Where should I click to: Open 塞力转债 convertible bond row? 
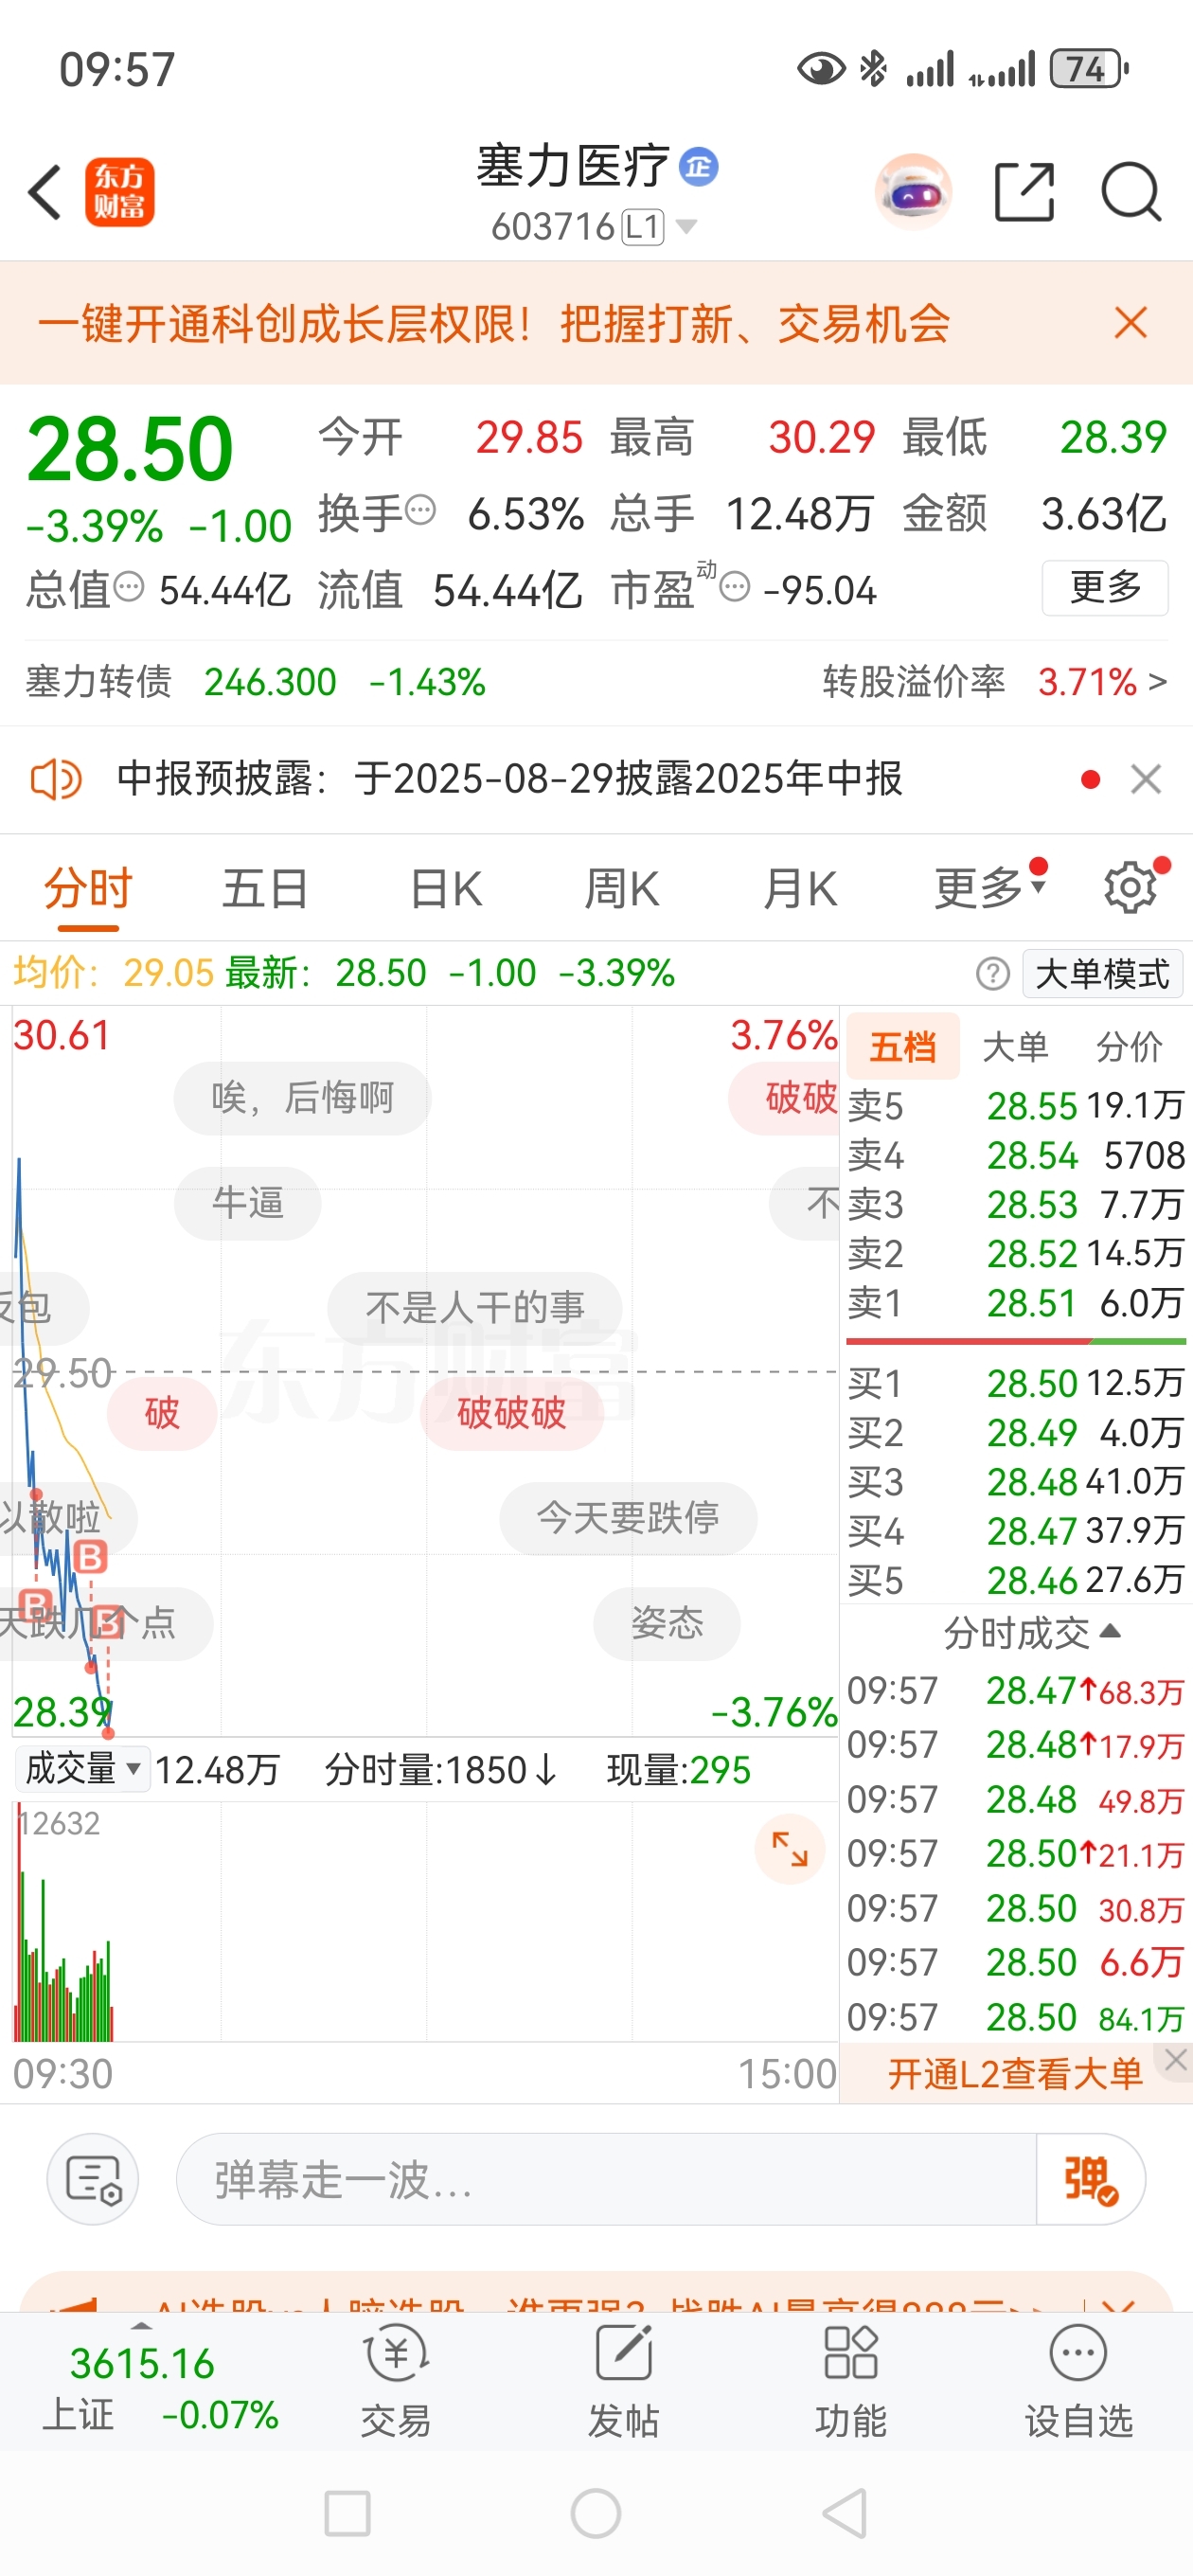[x=255, y=683]
